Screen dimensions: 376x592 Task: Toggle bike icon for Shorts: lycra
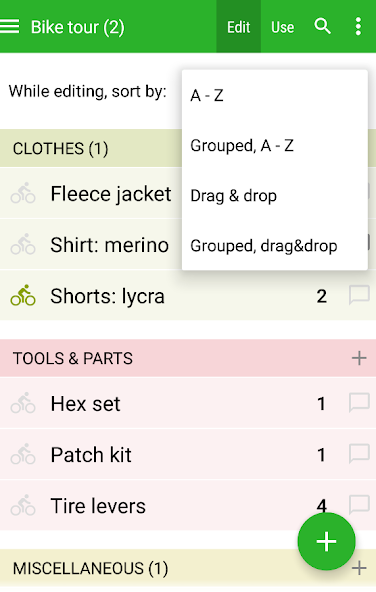pyautogui.click(x=23, y=295)
